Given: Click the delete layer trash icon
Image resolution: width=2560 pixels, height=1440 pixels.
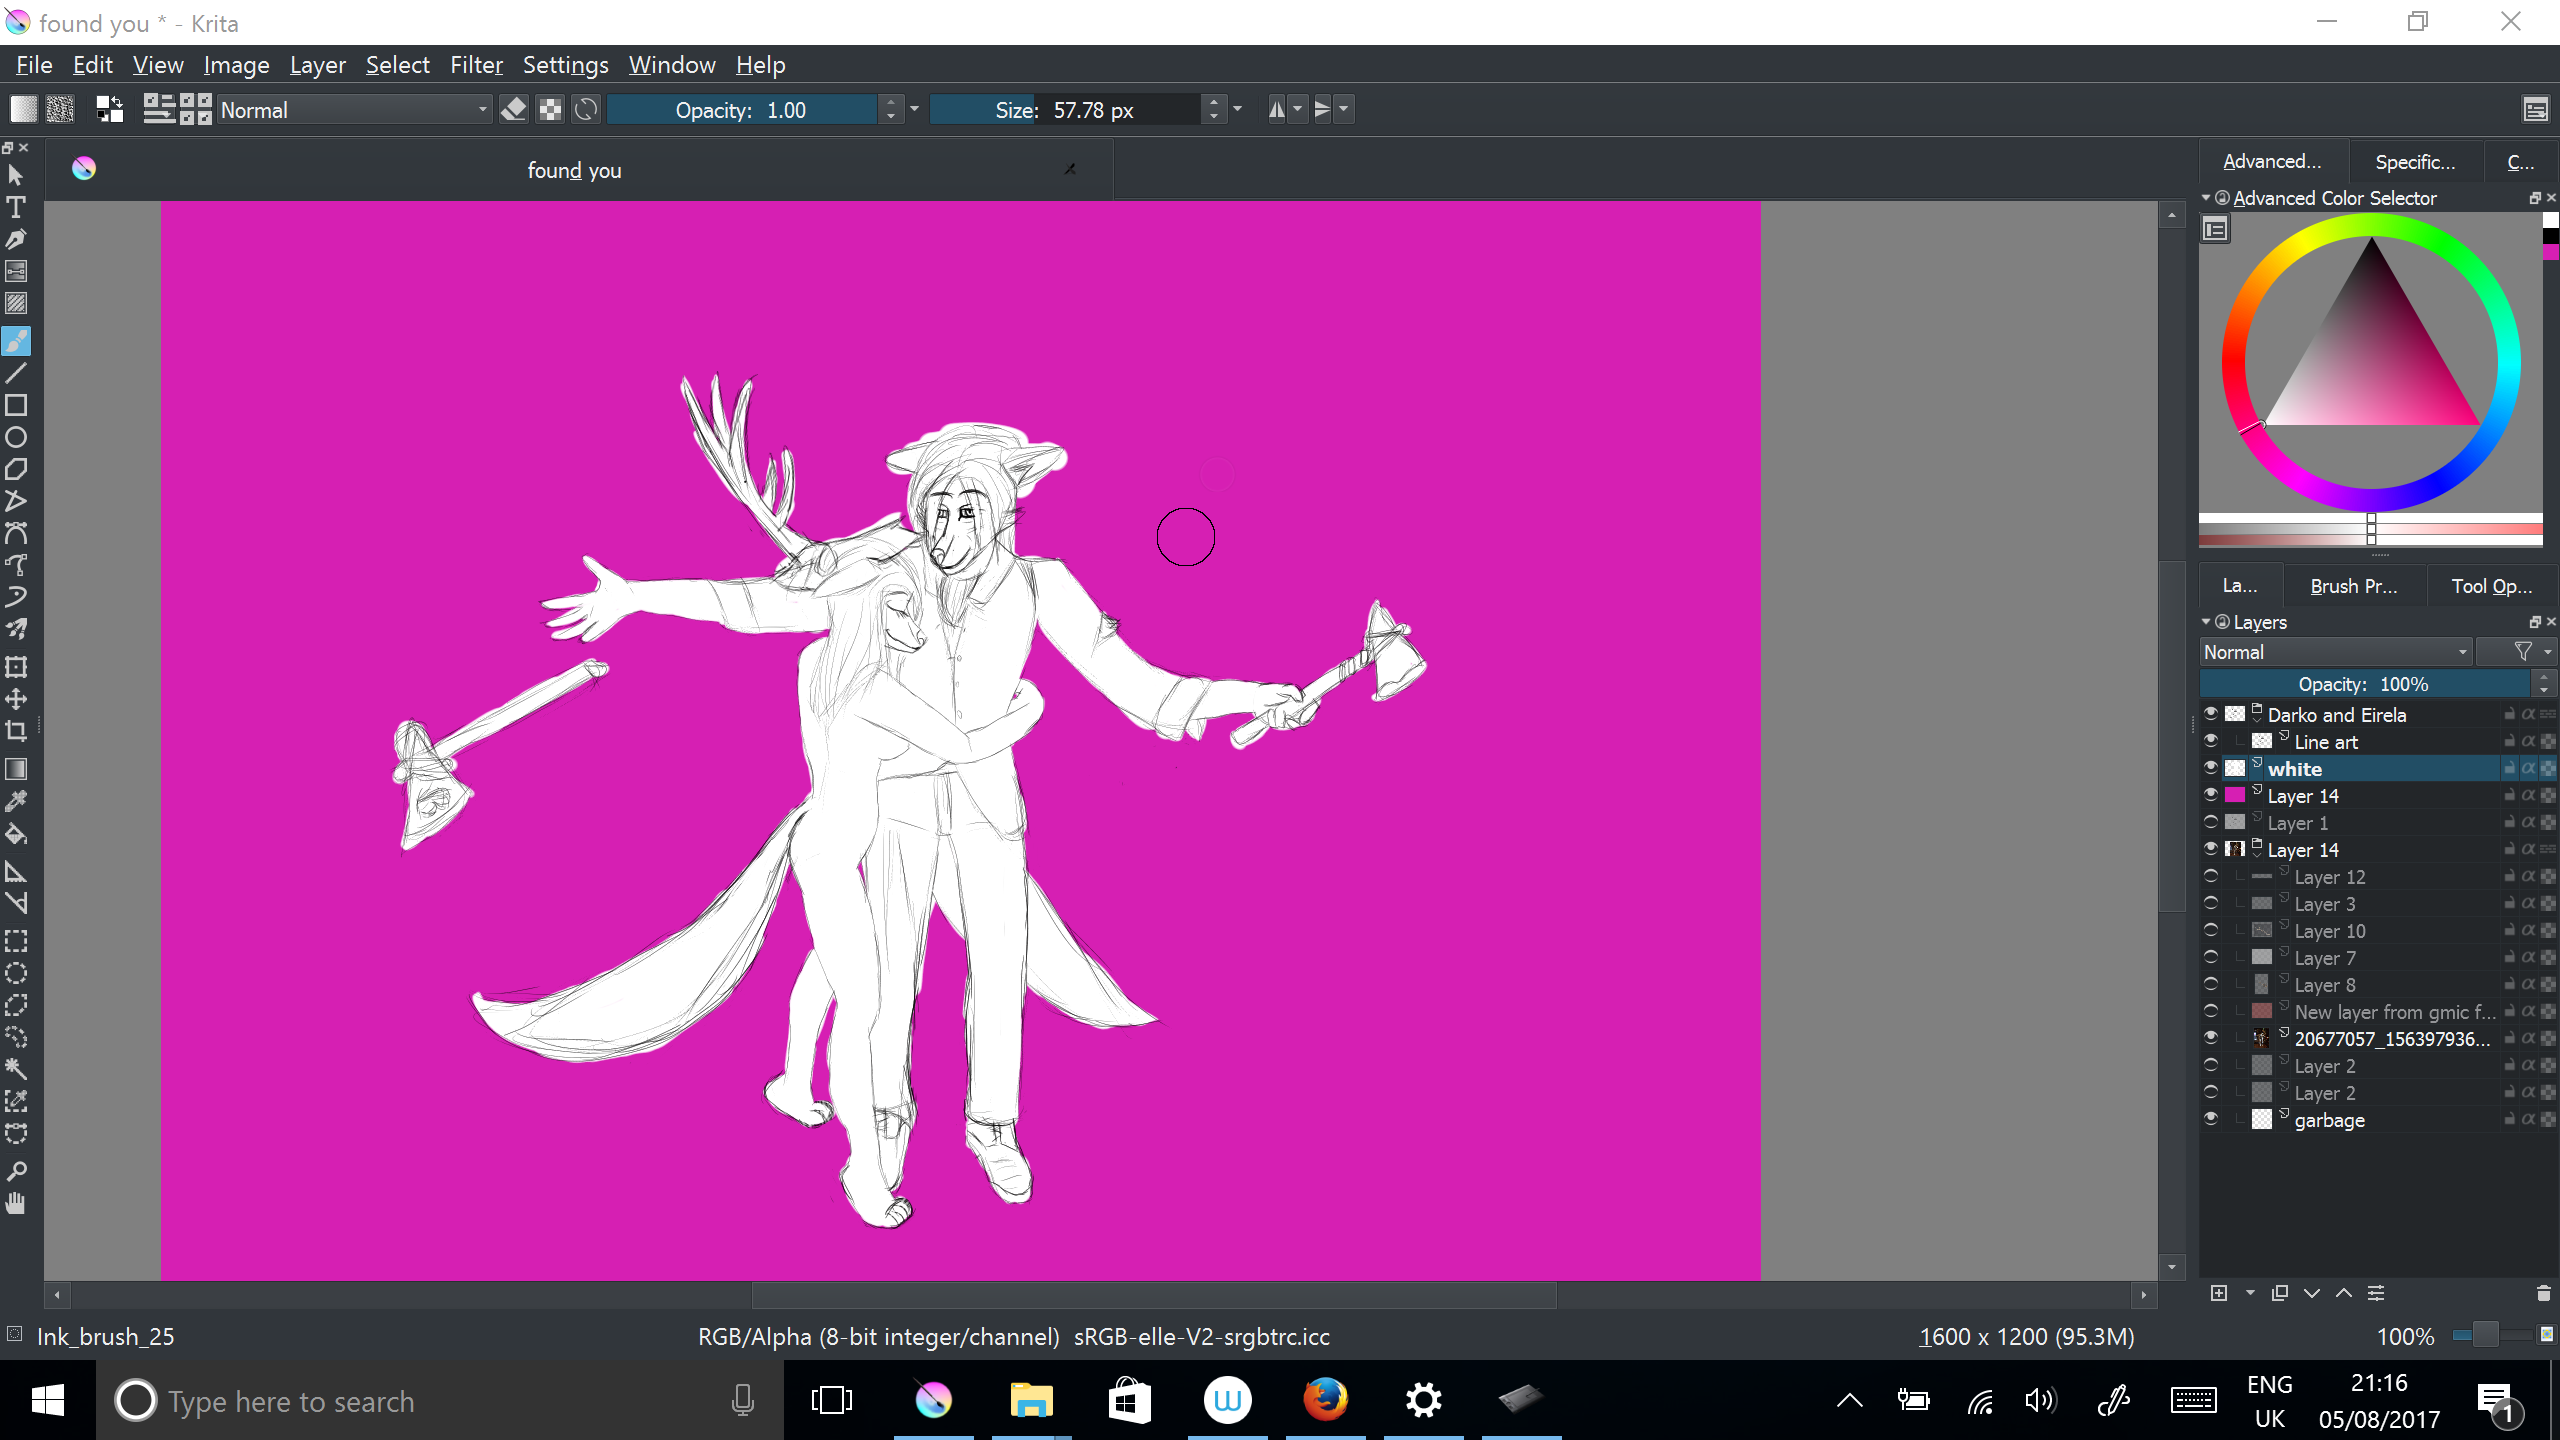Looking at the screenshot, I should click(2543, 1293).
